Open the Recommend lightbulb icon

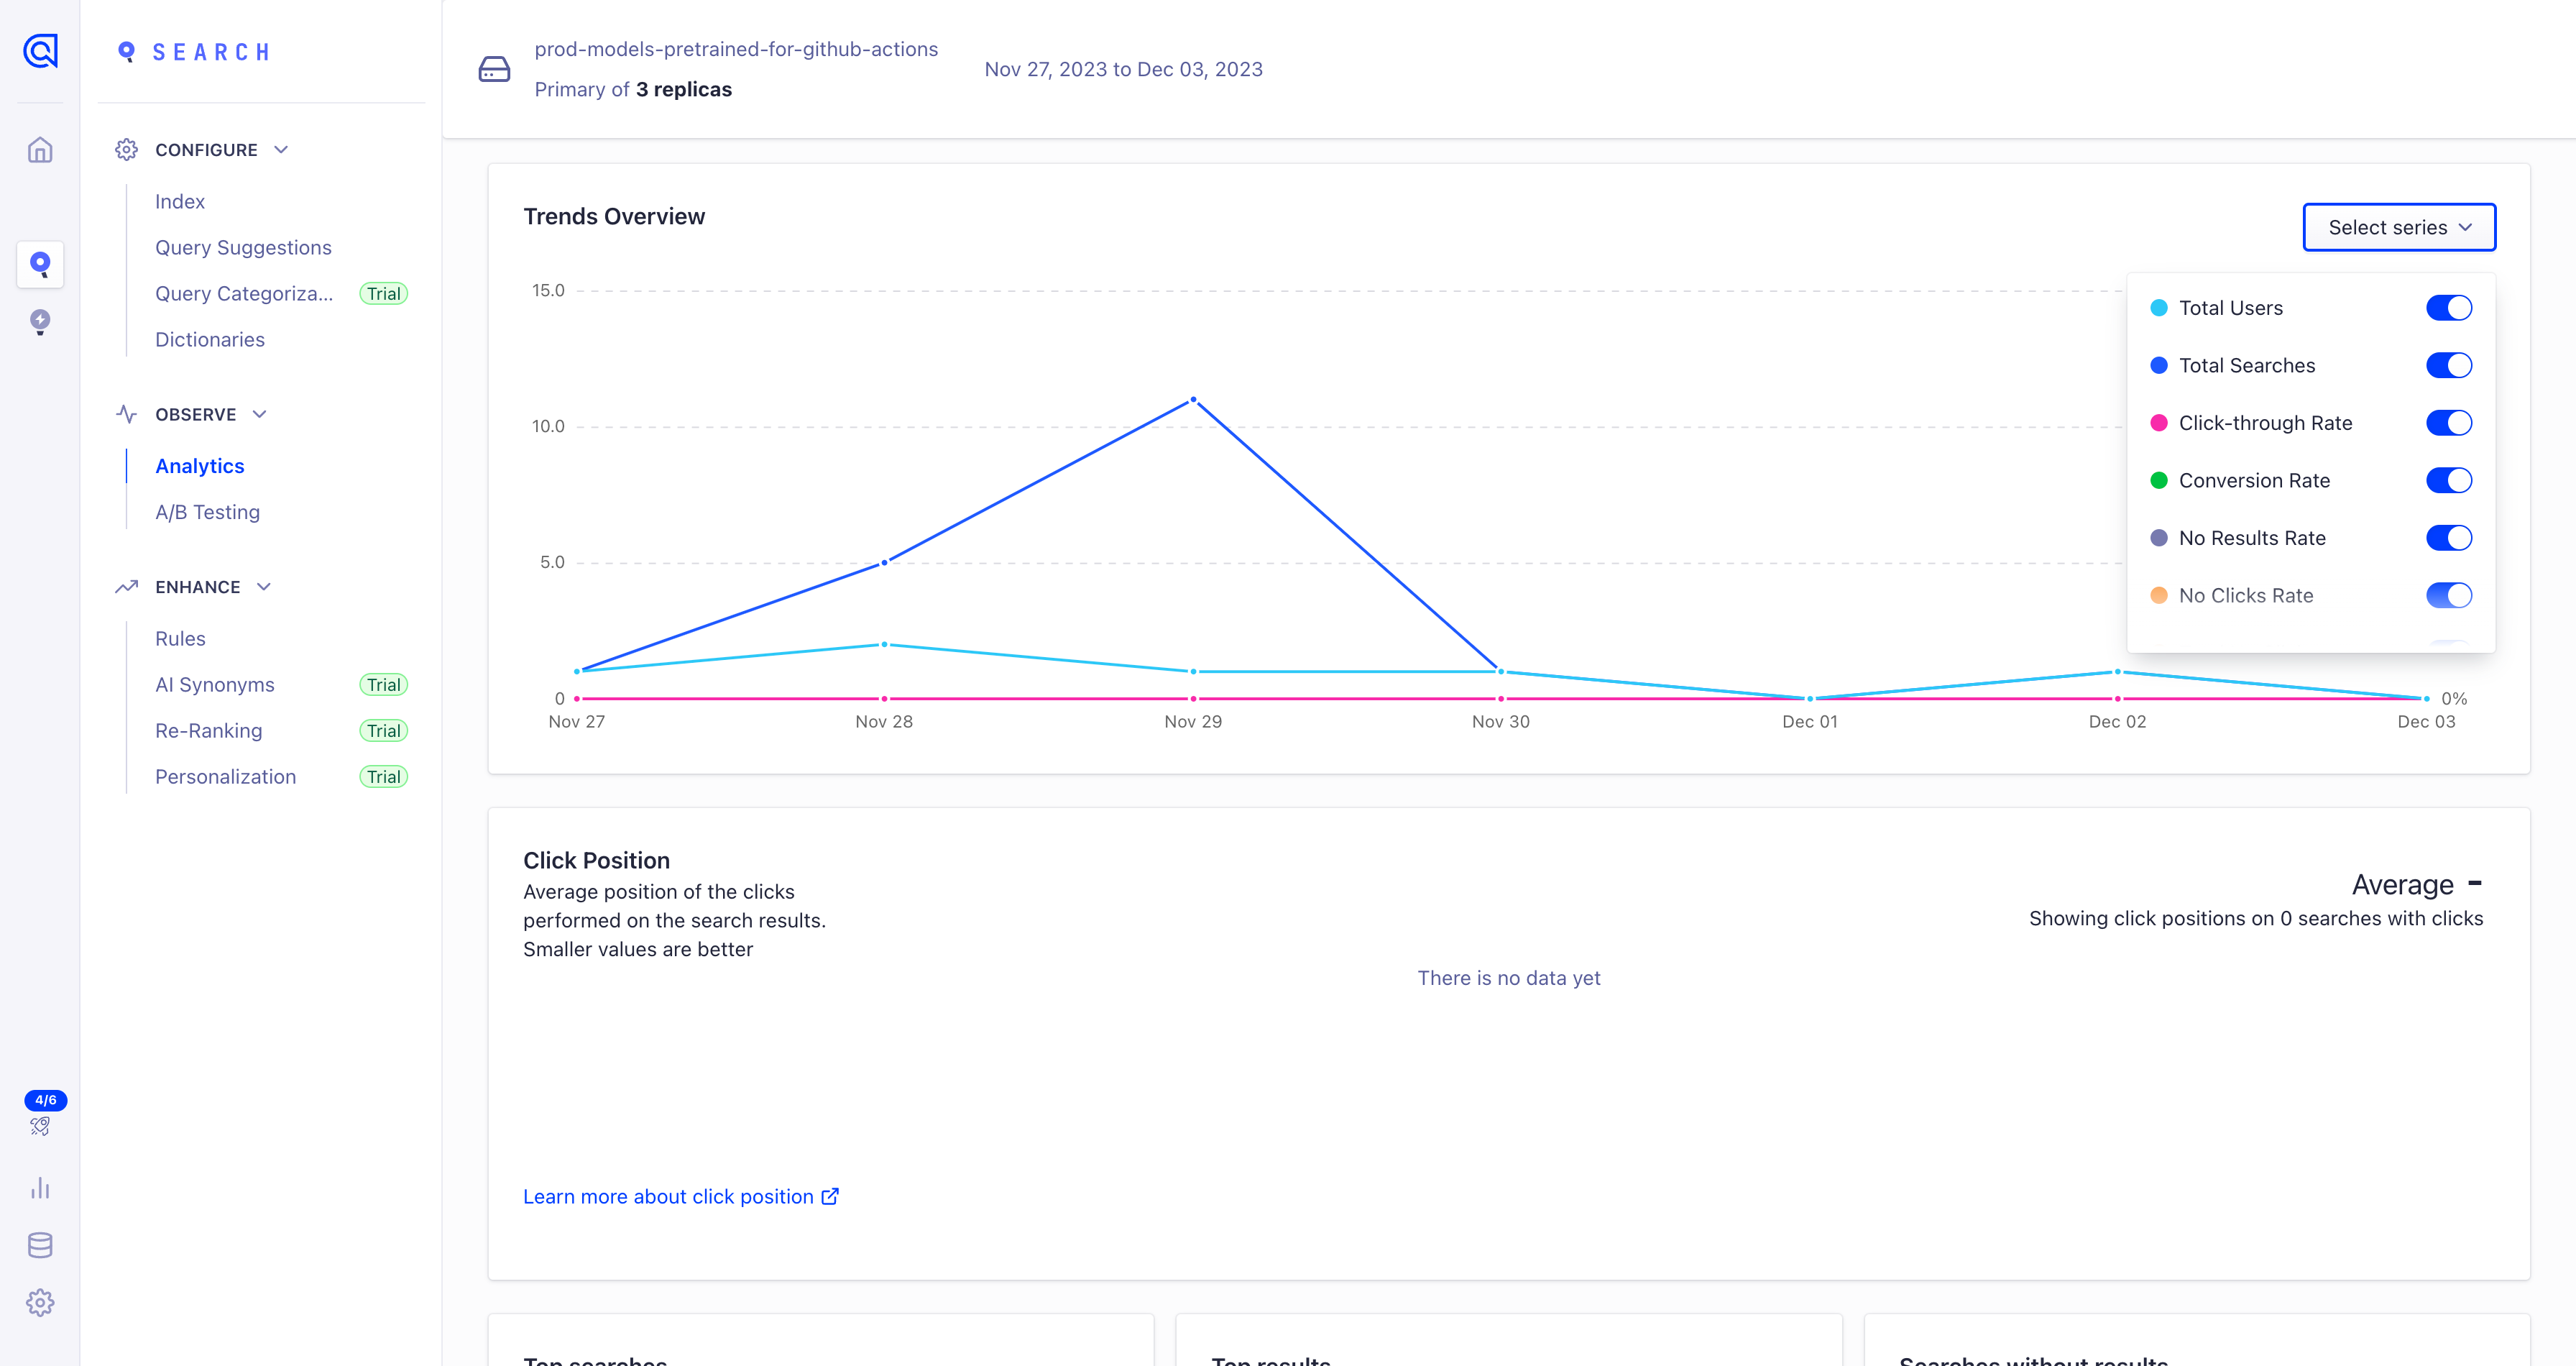40,322
